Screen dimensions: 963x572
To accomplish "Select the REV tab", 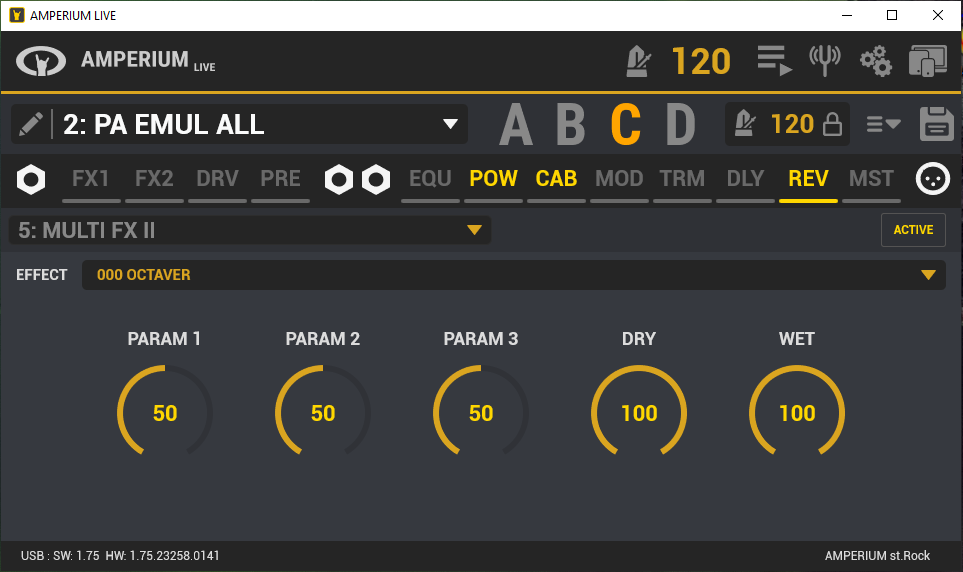I will click(808, 179).
